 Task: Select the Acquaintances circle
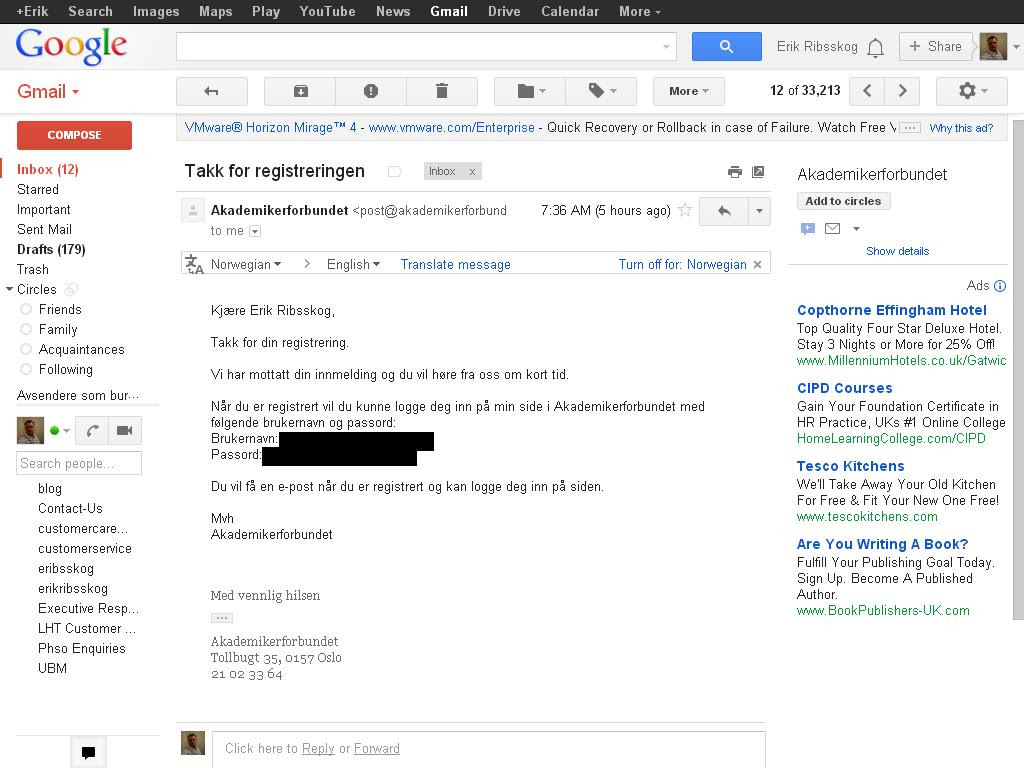(82, 349)
